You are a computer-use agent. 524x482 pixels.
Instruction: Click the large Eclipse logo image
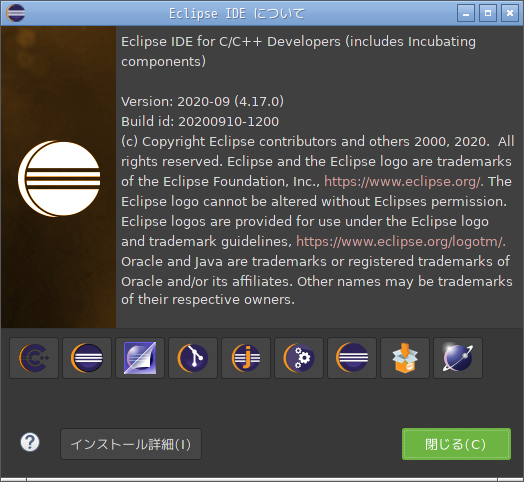(x=59, y=178)
